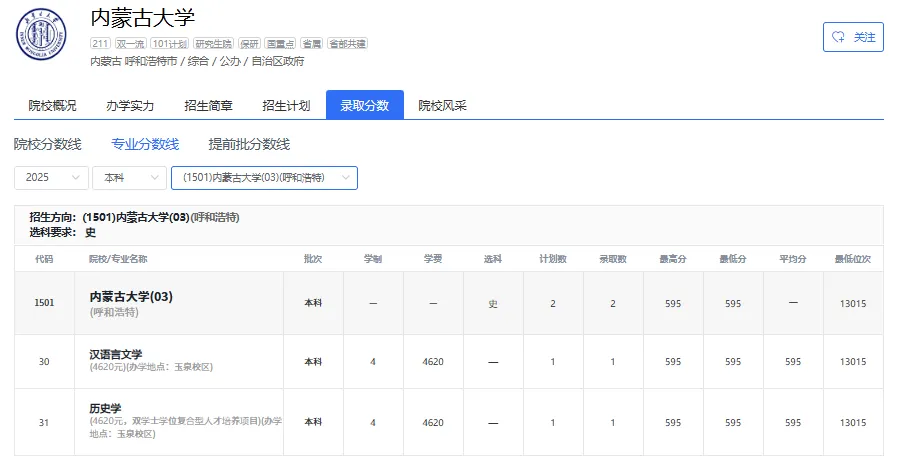Click the location line 内蒙古 呼和浩特市
897x474 pixels.
point(134,61)
